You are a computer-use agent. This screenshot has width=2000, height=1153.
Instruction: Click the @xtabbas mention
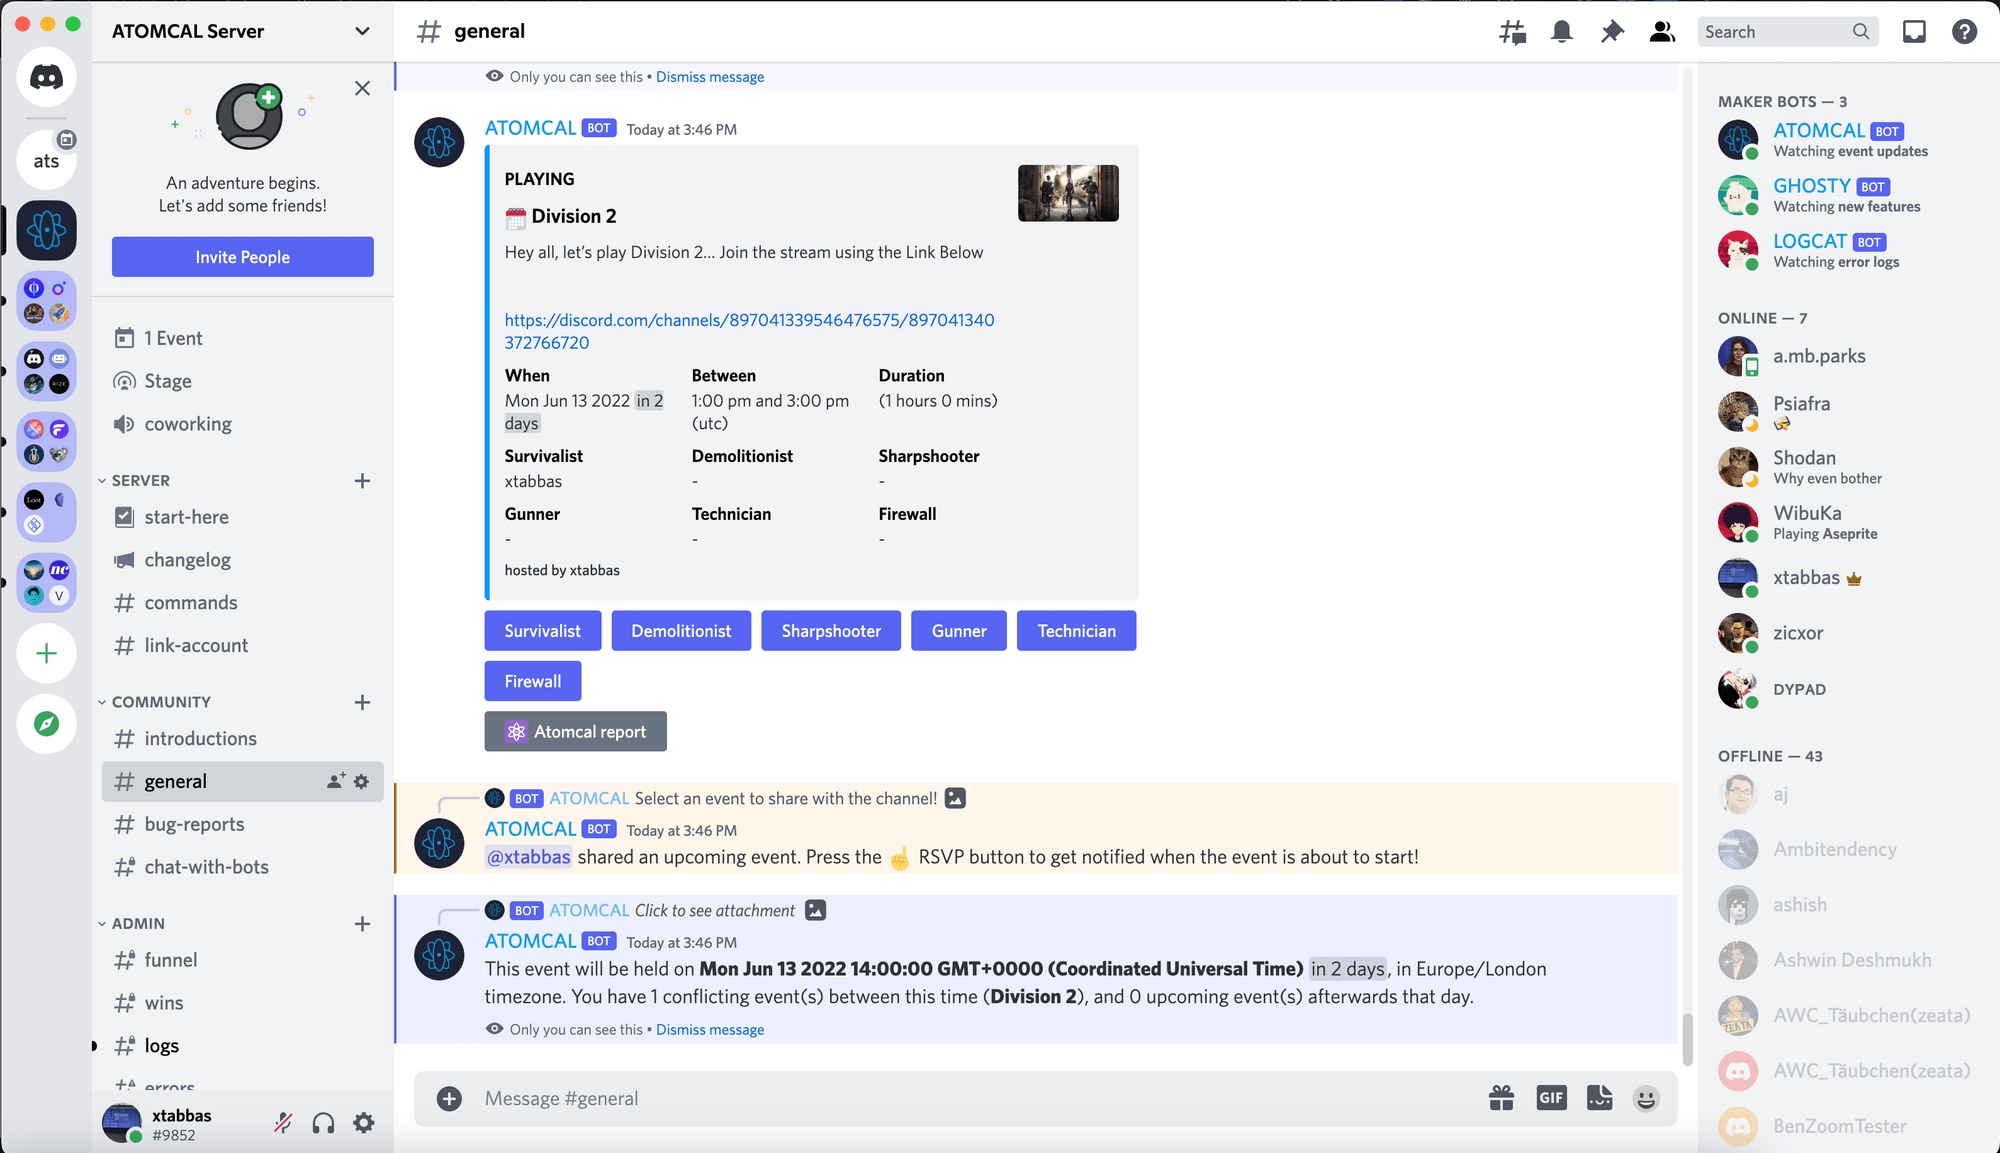coord(528,857)
